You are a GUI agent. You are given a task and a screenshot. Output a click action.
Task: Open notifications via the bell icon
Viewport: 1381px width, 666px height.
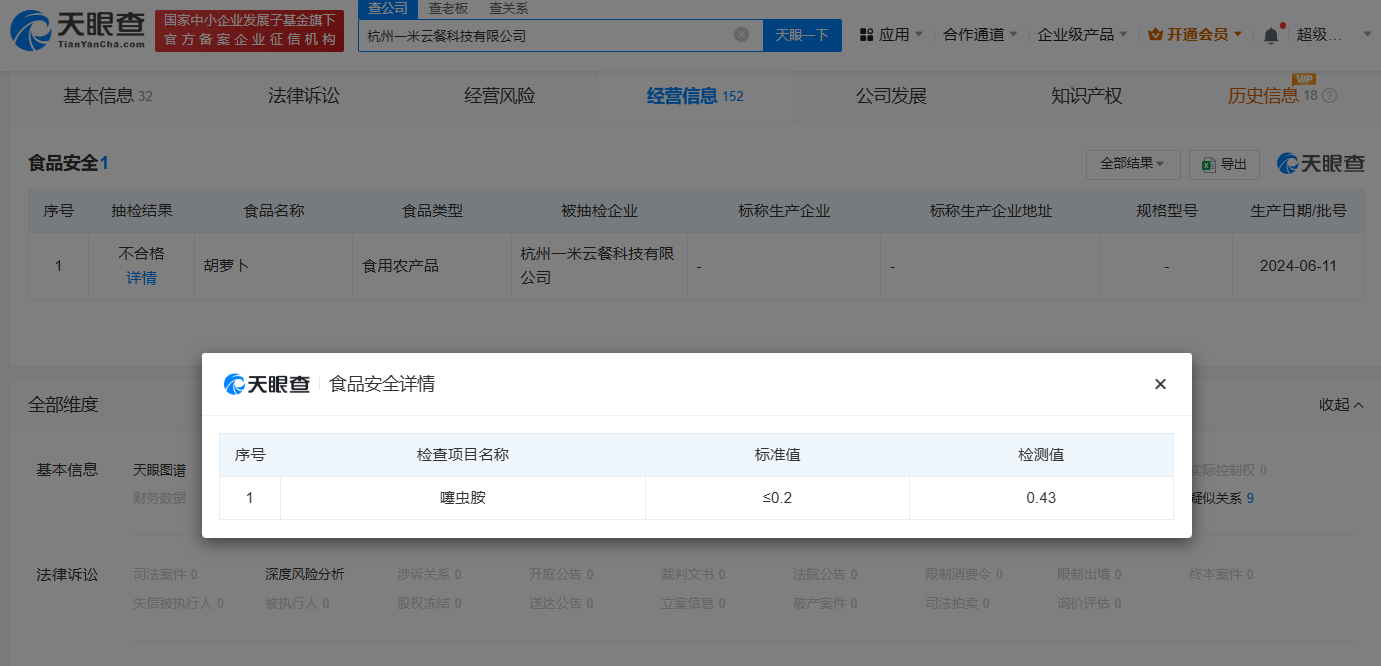(1270, 35)
